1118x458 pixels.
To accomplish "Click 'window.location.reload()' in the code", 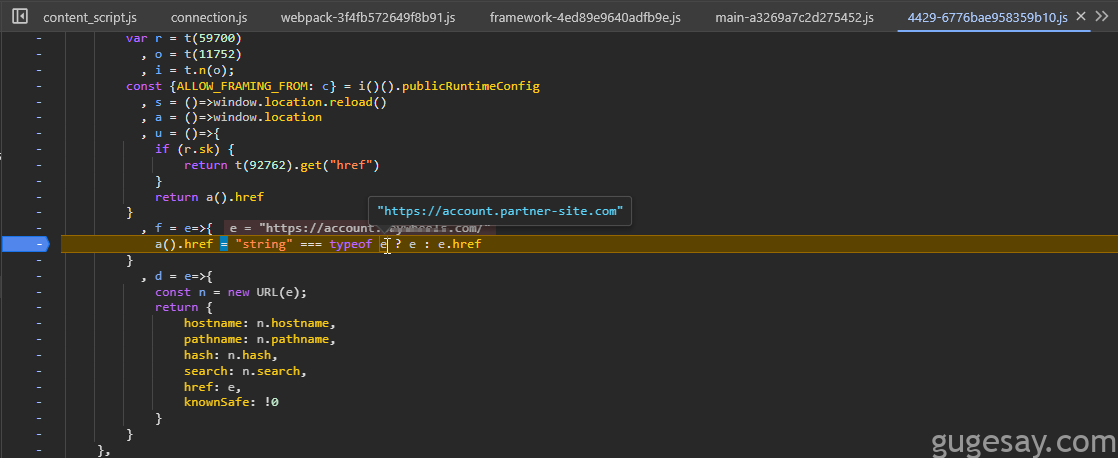I will (299, 102).
